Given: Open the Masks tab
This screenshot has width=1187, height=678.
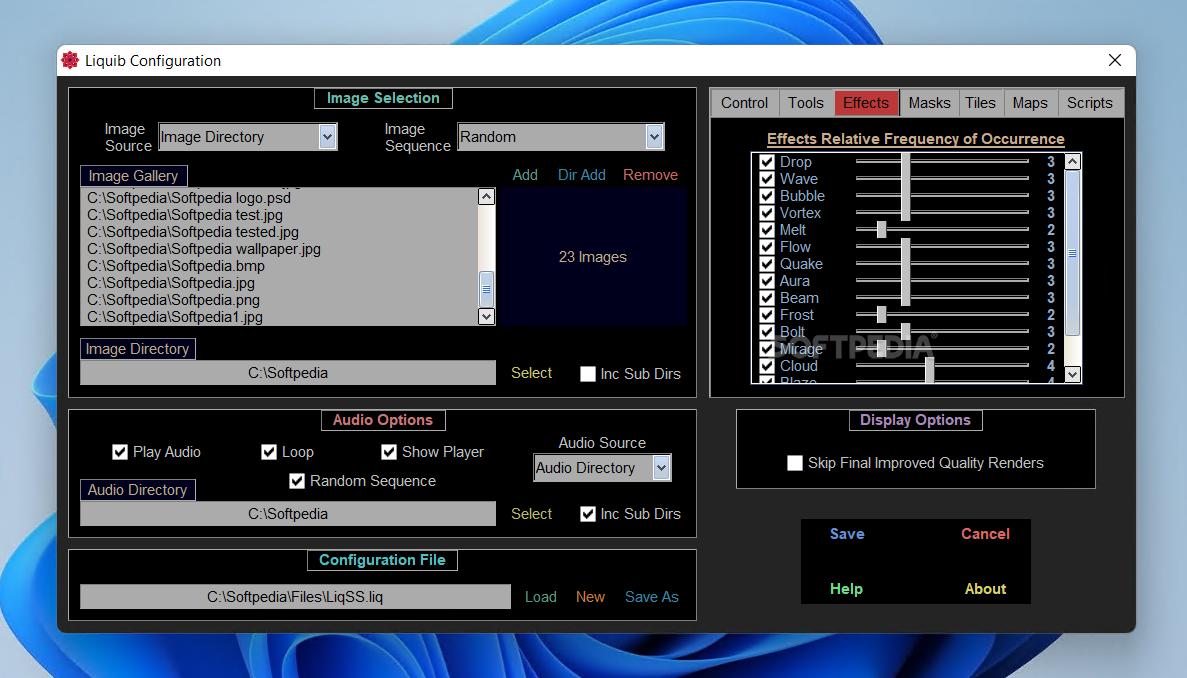Looking at the screenshot, I should click(x=929, y=103).
